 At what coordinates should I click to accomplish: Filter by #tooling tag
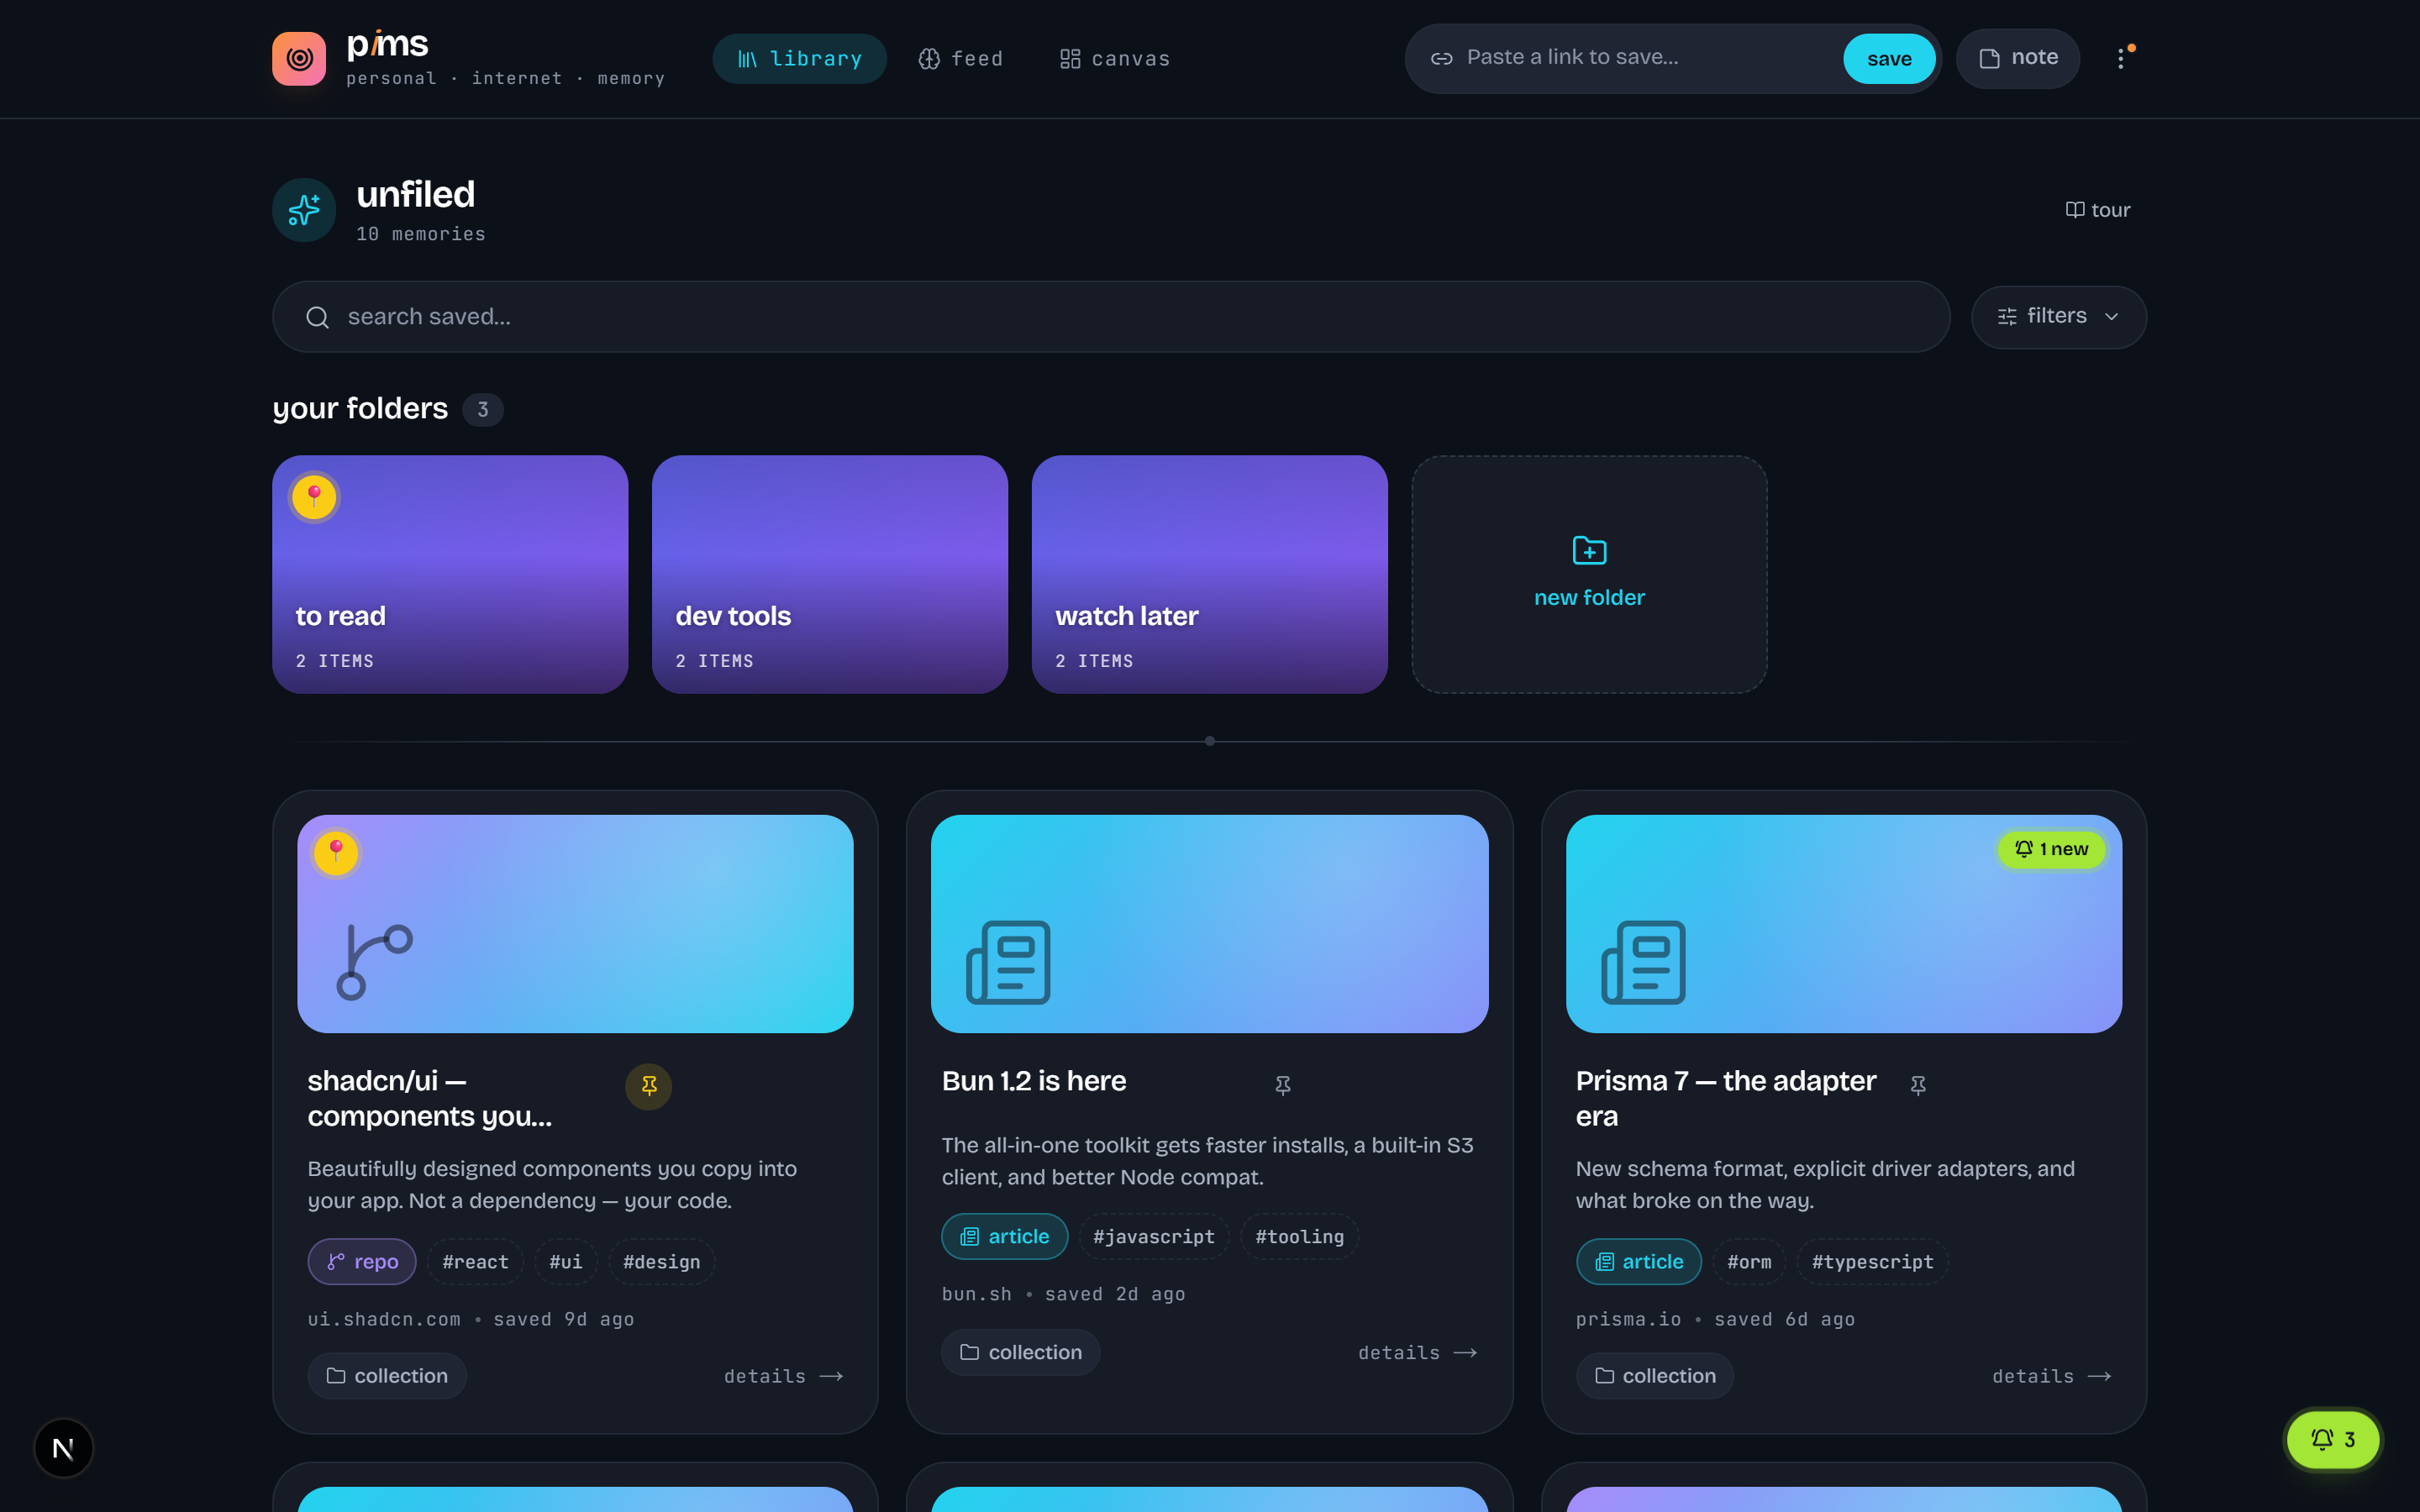1299,1237
